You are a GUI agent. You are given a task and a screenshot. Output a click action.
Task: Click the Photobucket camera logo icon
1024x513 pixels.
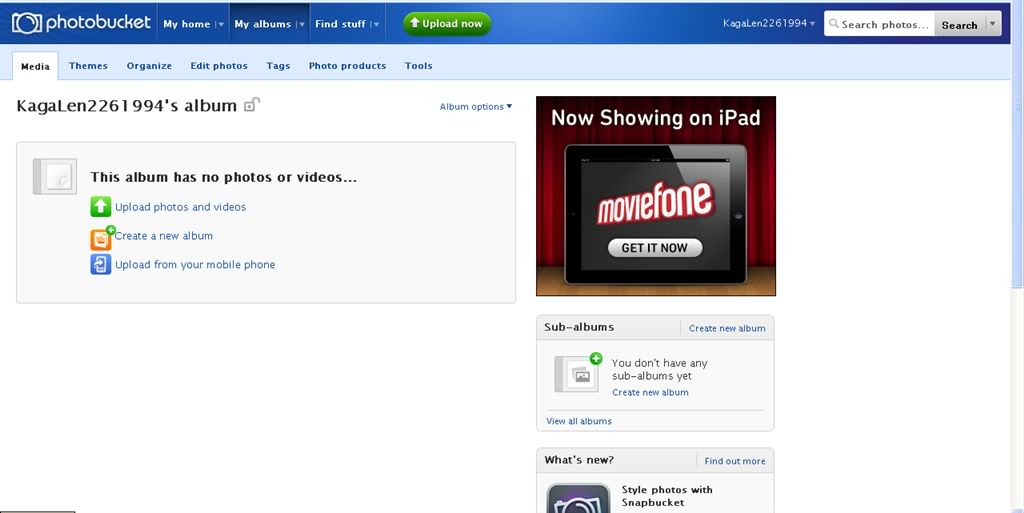(27, 23)
